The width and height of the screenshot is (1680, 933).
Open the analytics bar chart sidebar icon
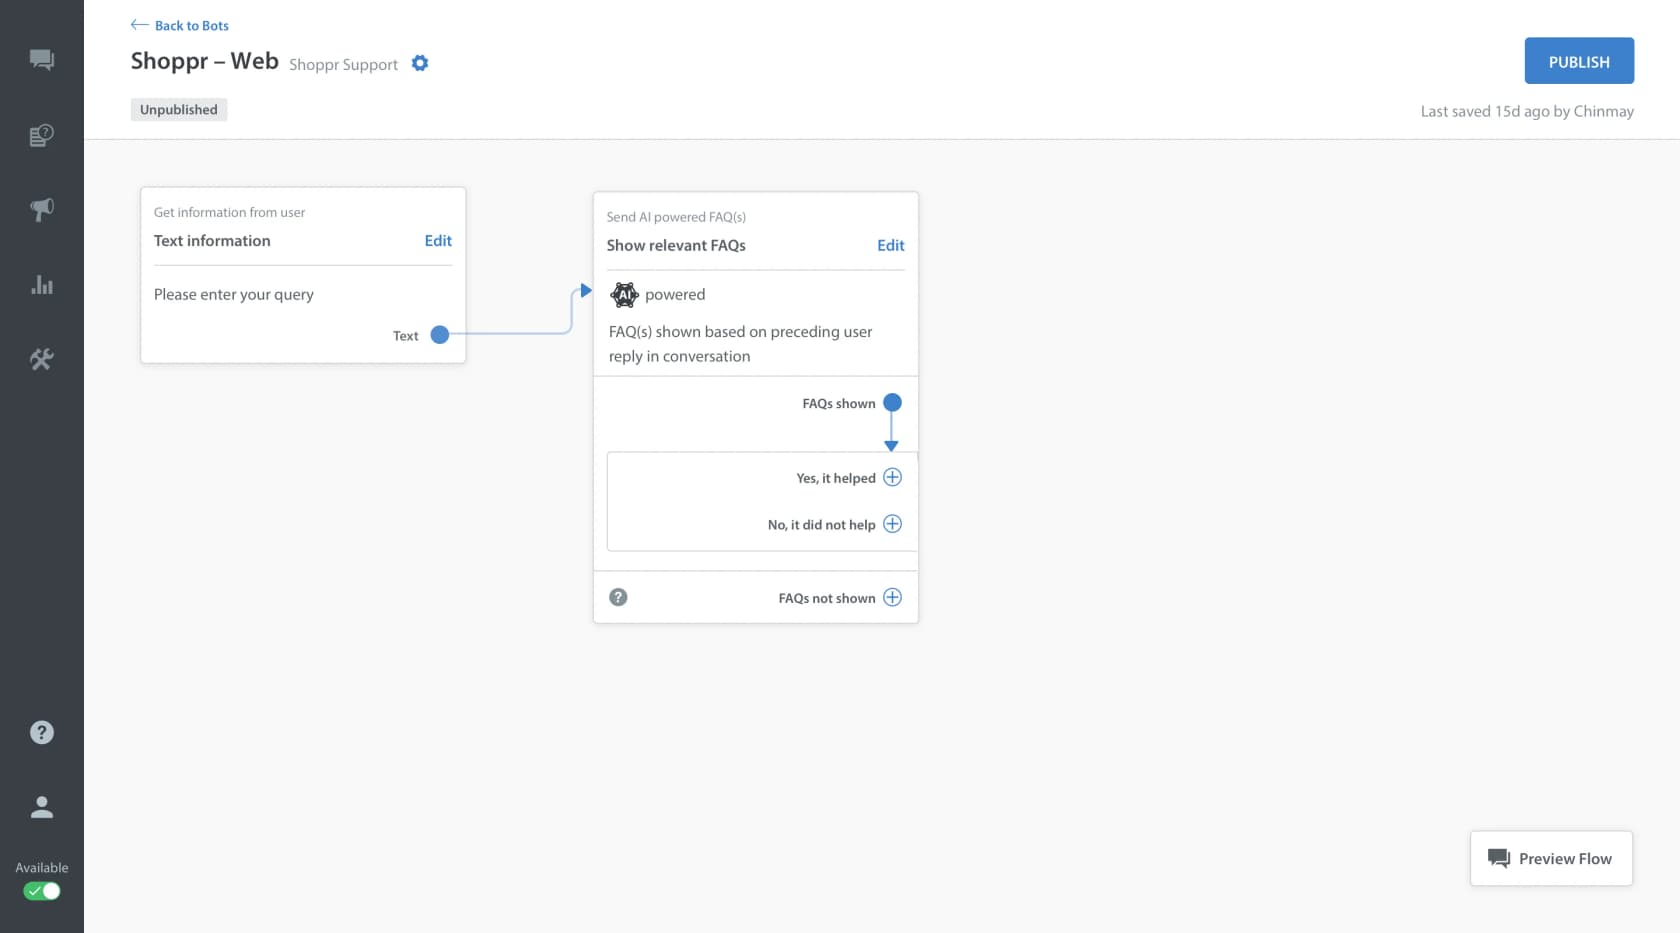[x=42, y=285]
